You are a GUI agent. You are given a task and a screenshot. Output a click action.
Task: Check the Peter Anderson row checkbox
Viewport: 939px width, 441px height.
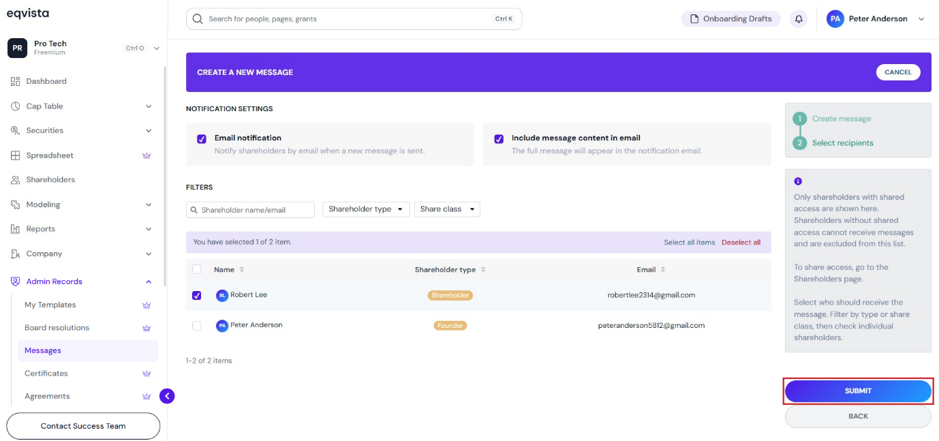[x=196, y=326]
